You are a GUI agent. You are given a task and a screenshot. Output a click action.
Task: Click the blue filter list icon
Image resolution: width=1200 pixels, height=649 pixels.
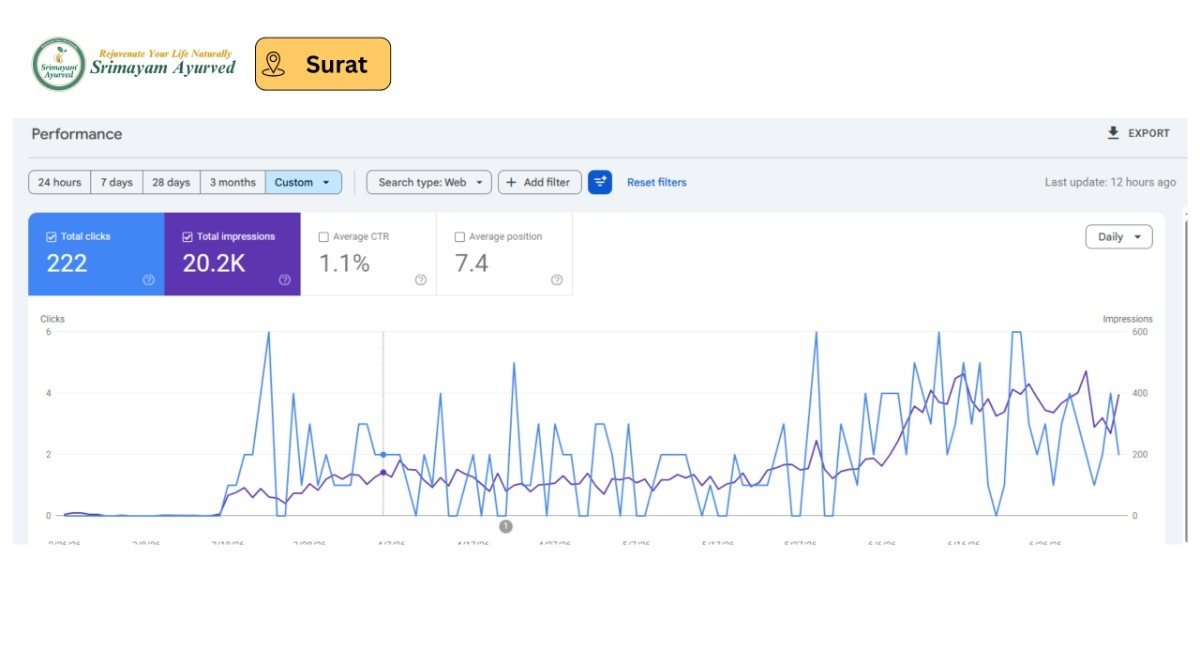pyautogui.click(x=600, y=182)
